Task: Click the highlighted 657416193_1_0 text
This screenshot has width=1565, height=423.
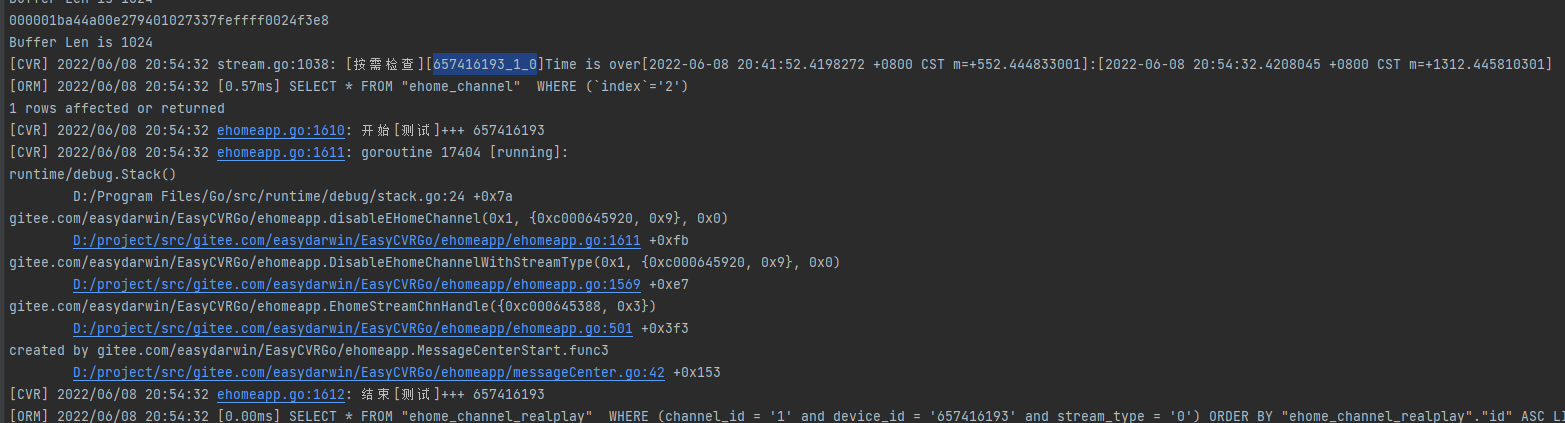Action: click(485, 64)
